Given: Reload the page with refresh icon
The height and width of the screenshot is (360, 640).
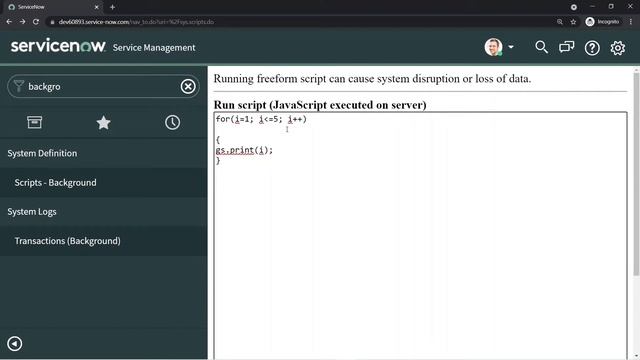Looking at the screenshot, I should [x=36, y=22].
